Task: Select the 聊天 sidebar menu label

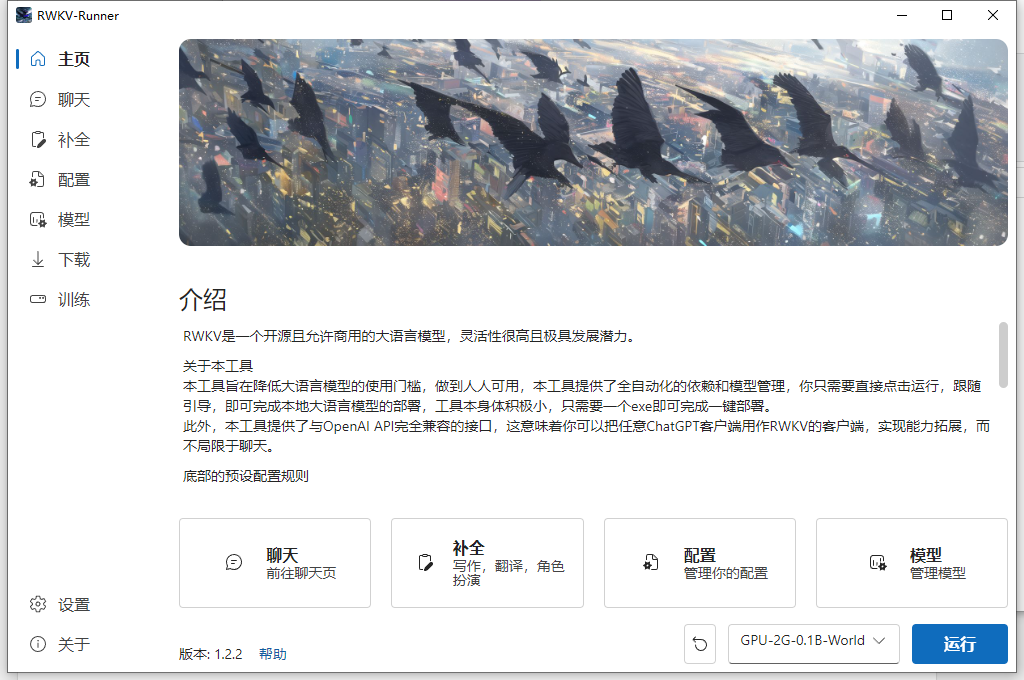Action: (x=74, y=99)
